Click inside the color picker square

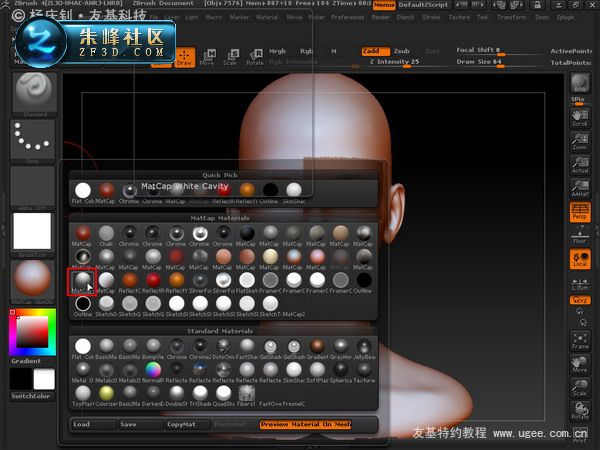tap(32, 331)
